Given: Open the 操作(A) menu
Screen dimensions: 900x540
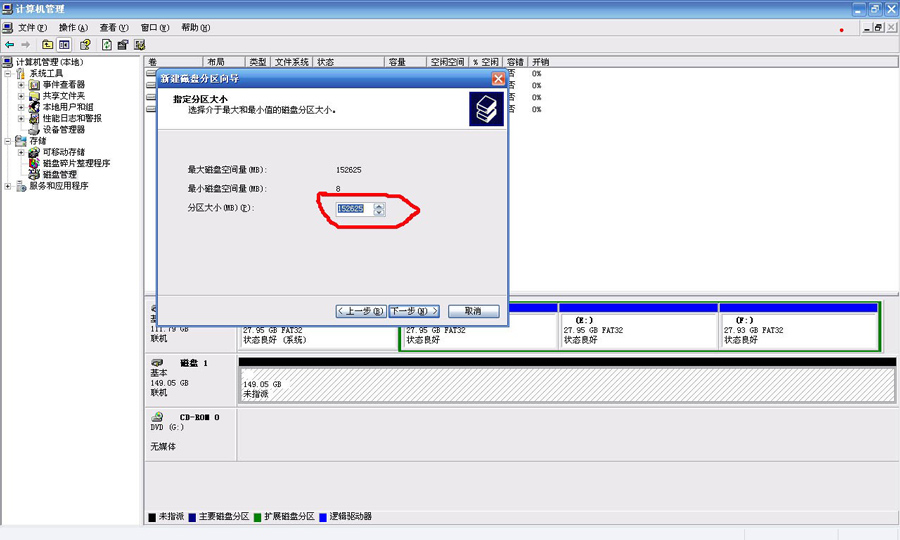Looking at the screenshot, I should [x=72, y=28].
